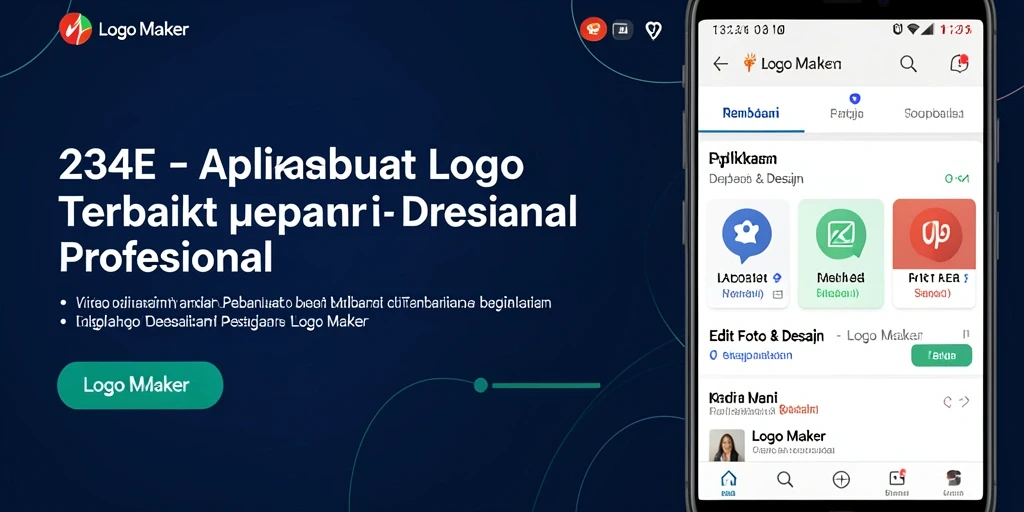Click the Logo Maker logo in banner header
Screen dimensions: 1024x512
pos(124,29)
